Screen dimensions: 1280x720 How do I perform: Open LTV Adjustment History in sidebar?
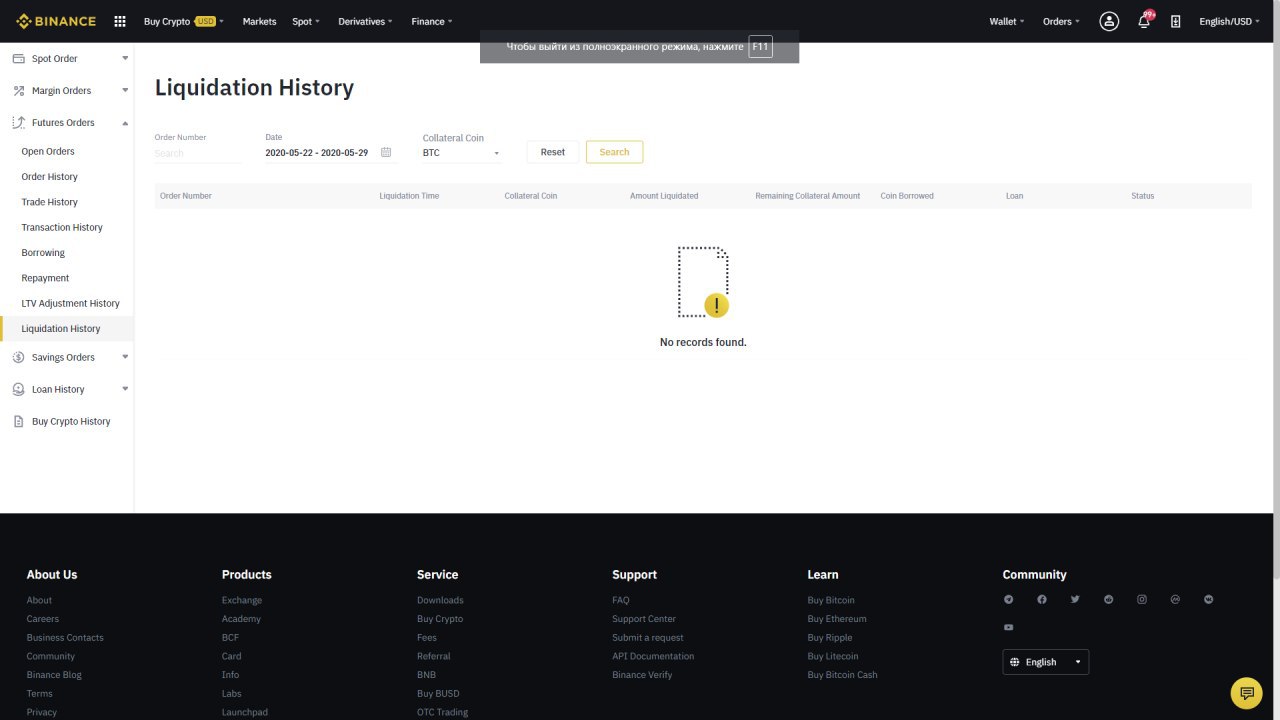click(x=70, y=303)
